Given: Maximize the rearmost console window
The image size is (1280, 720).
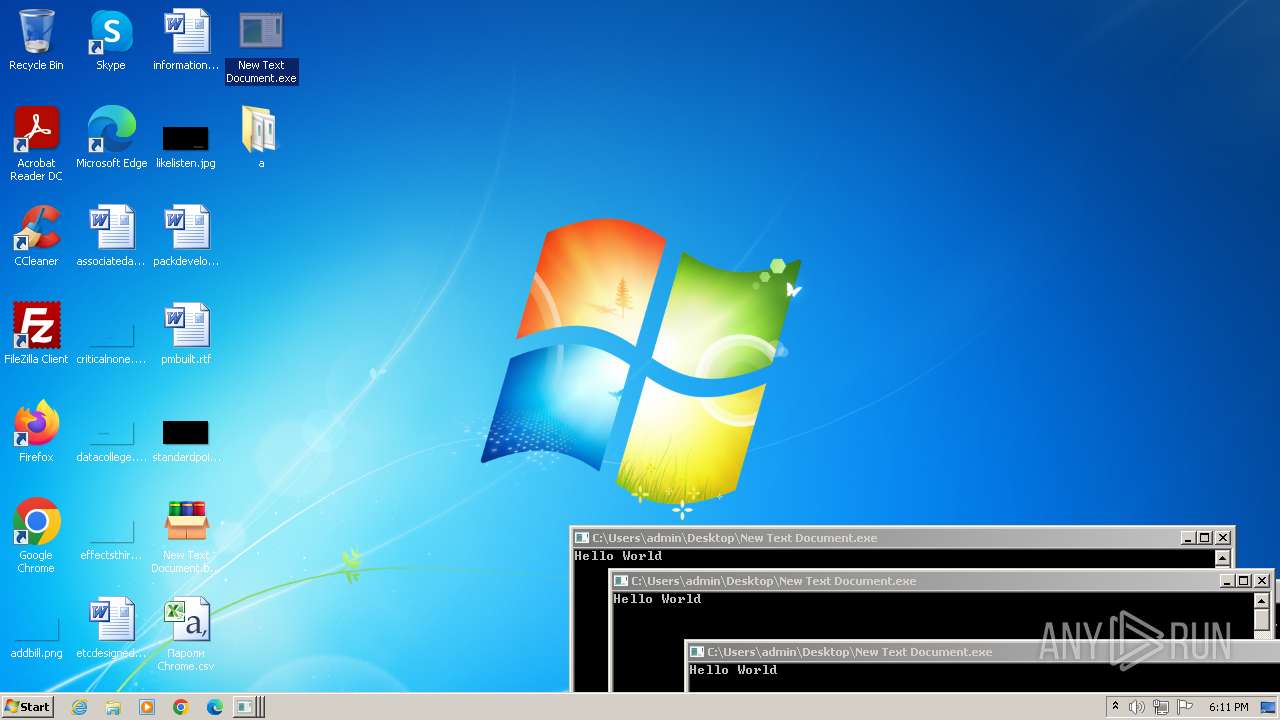Looking at the screenshot, I should [x=1204, y=538].
